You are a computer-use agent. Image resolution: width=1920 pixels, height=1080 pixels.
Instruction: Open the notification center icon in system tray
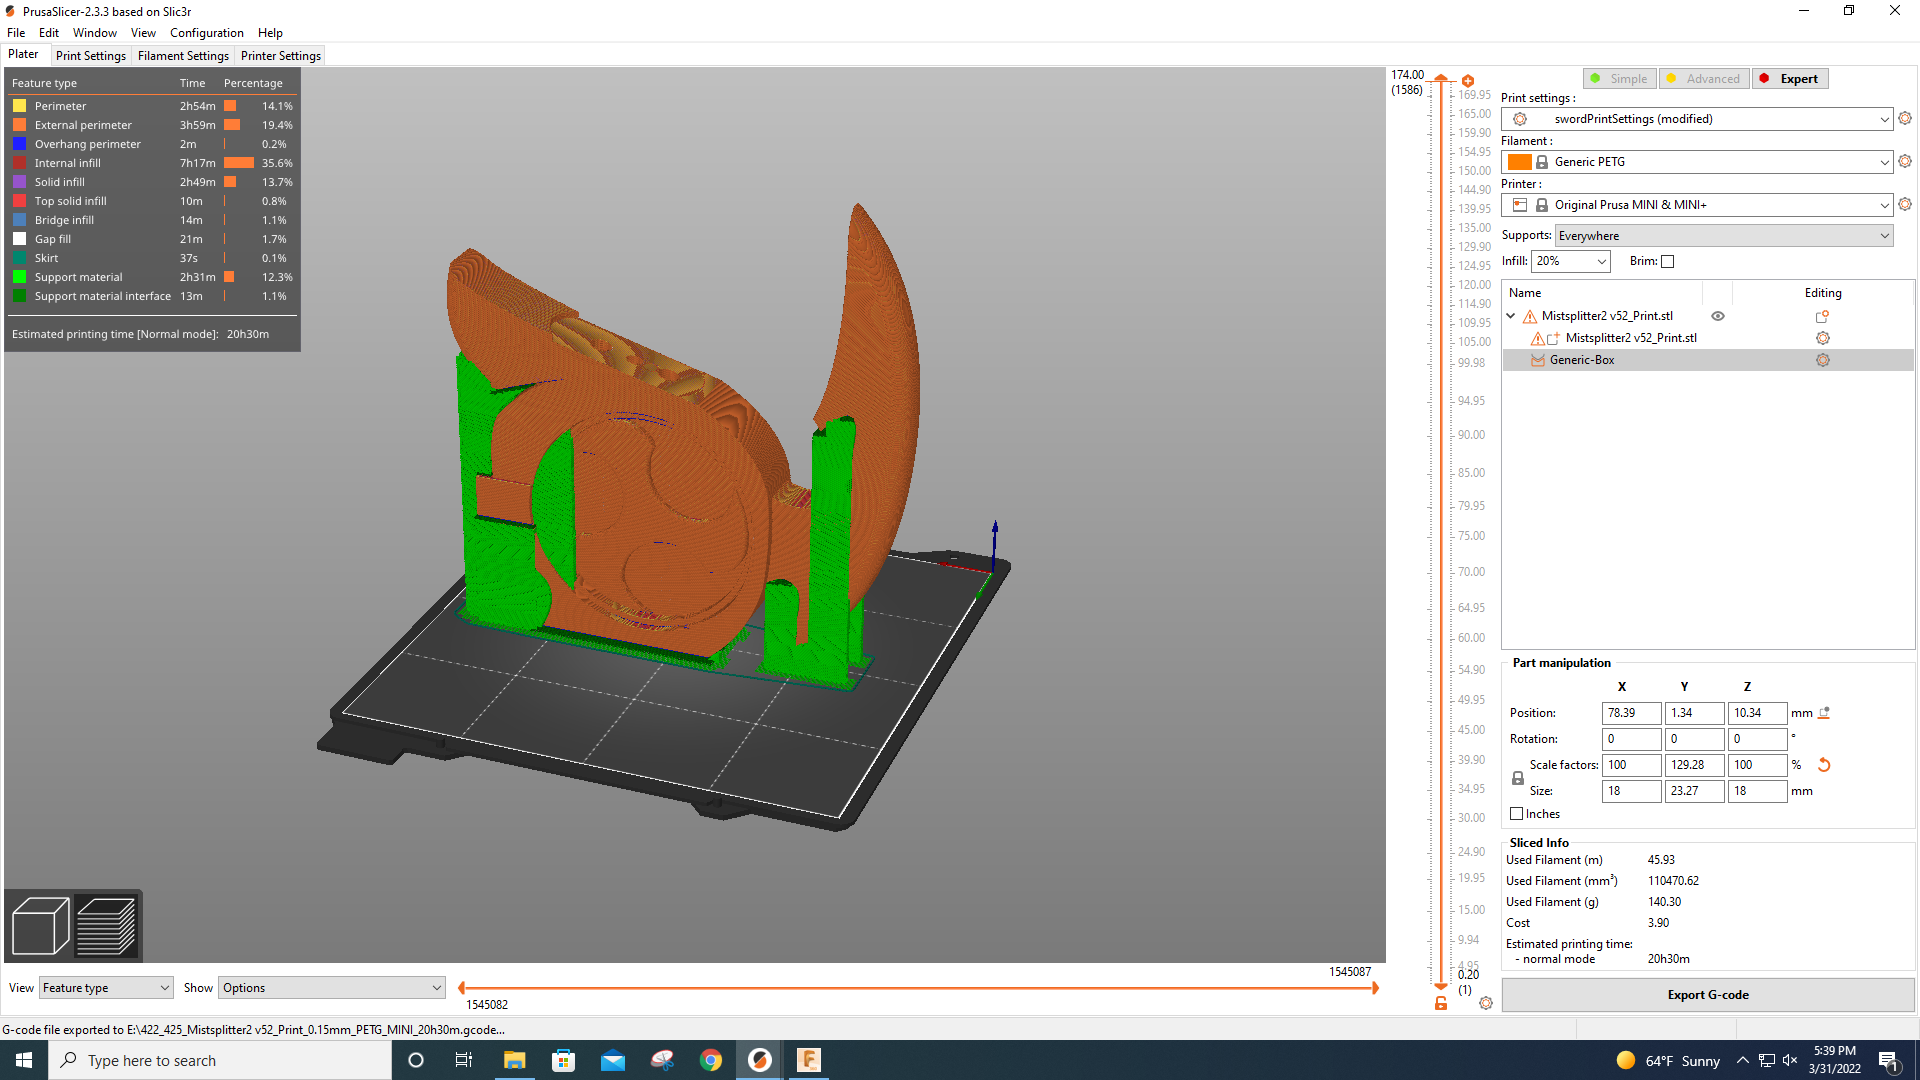pos(1889,1061)
